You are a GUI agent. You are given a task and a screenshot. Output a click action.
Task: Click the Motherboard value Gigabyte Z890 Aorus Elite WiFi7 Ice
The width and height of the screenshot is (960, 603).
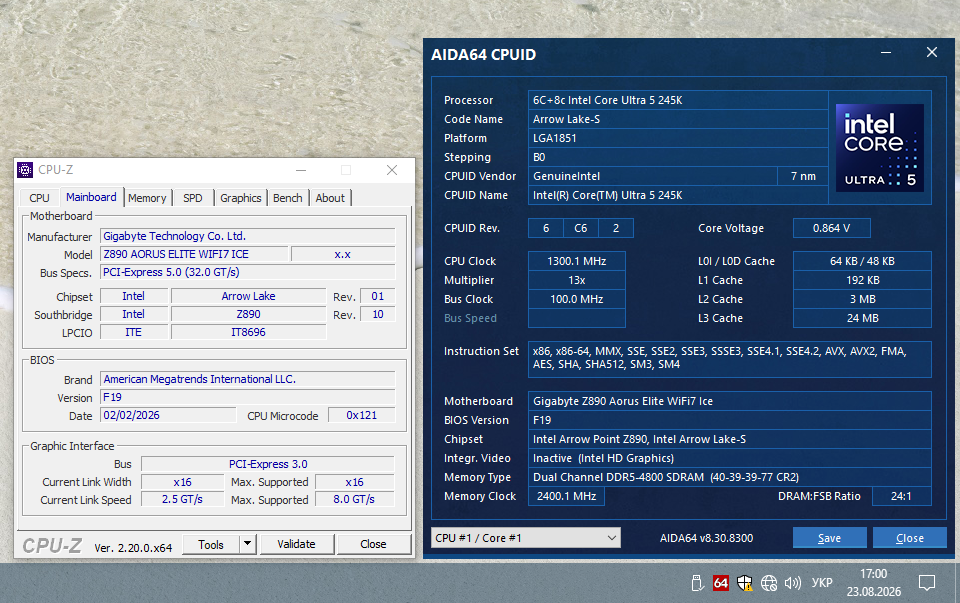click(x=730, y=402)
